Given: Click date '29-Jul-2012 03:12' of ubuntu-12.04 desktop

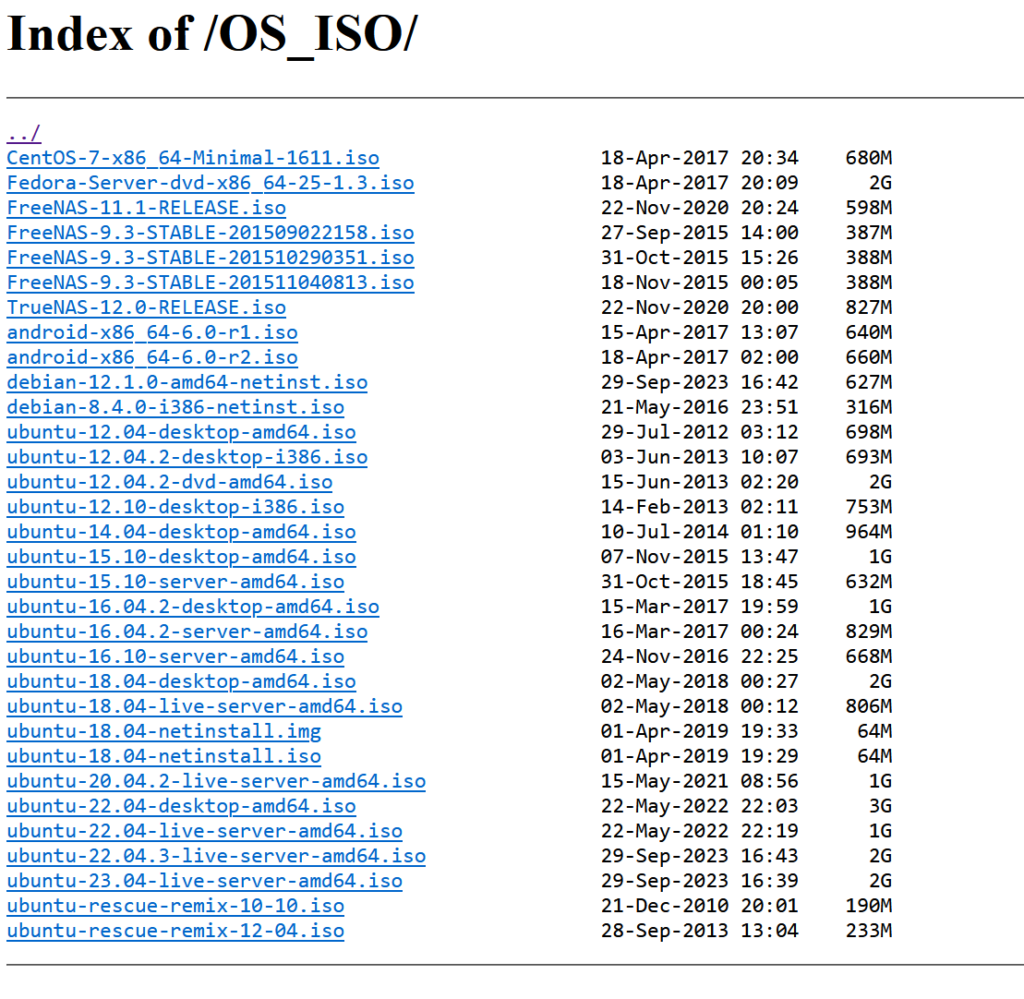Looking at the screenshot, I should pyautogui.click(x=699, y=432).
